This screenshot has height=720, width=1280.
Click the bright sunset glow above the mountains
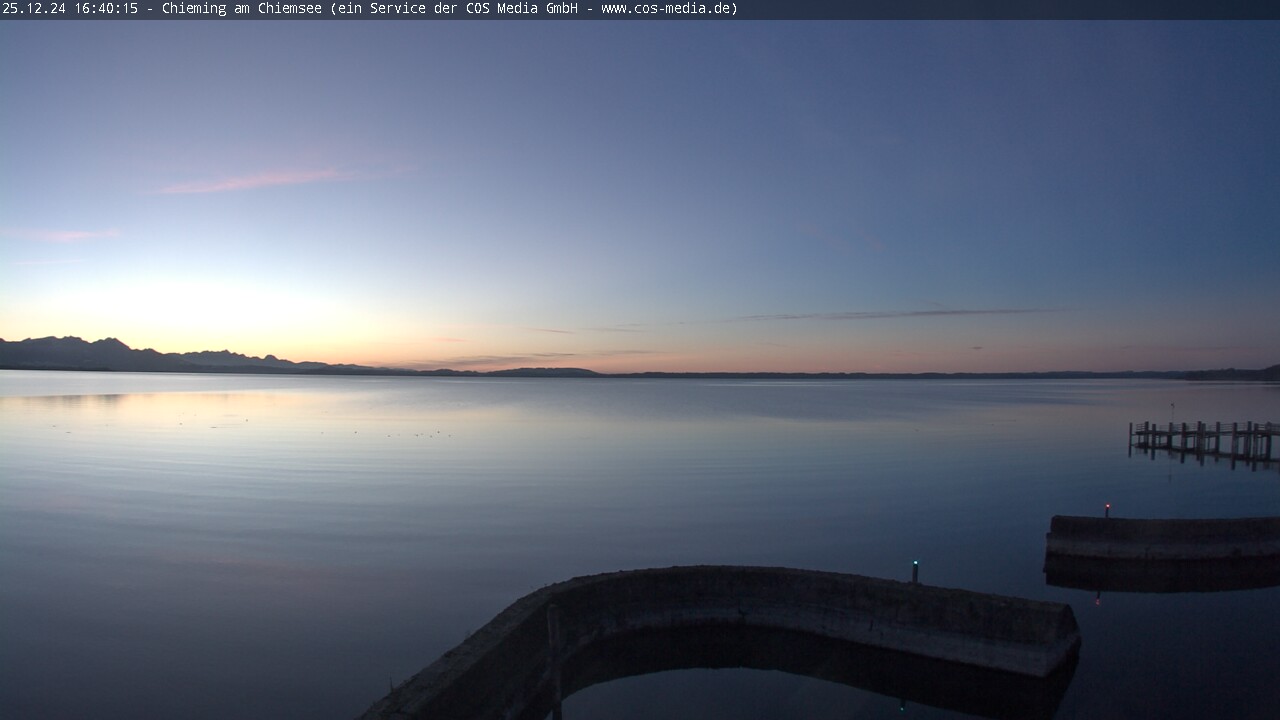tap(200, 310)
